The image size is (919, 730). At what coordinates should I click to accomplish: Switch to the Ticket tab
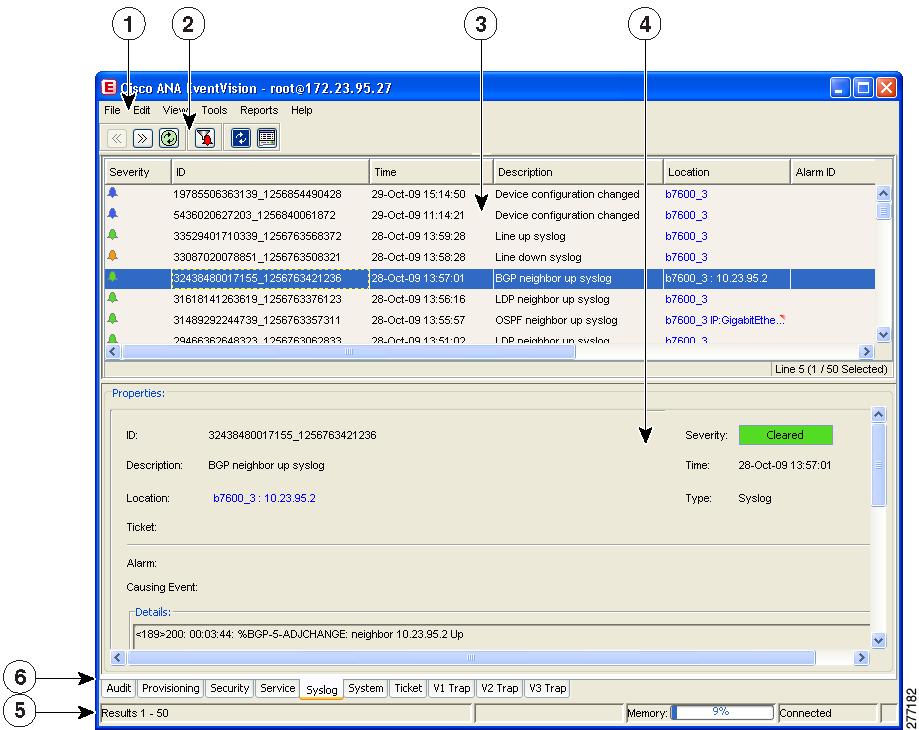pyautogui.click(x=408, y=688)
